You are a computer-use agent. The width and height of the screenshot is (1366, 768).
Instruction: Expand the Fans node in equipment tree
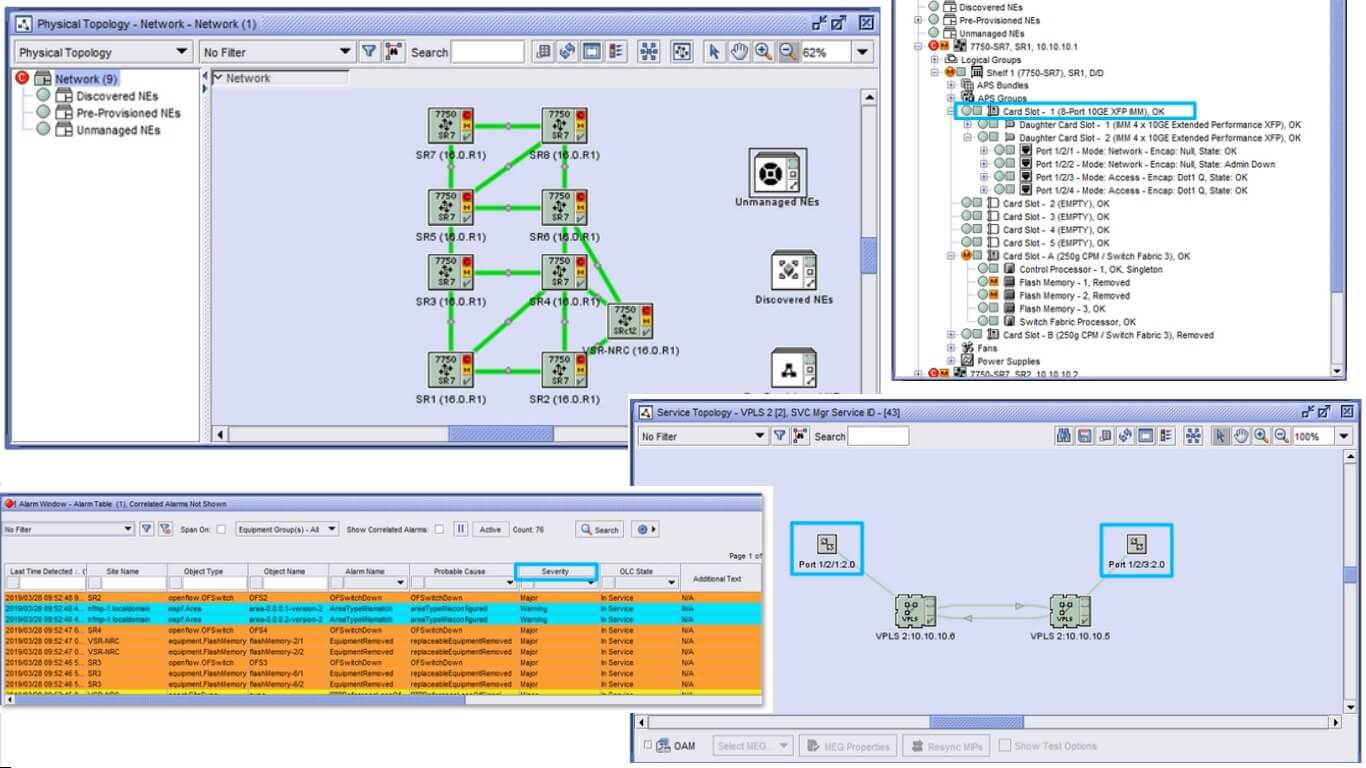(x=951, y=348)
